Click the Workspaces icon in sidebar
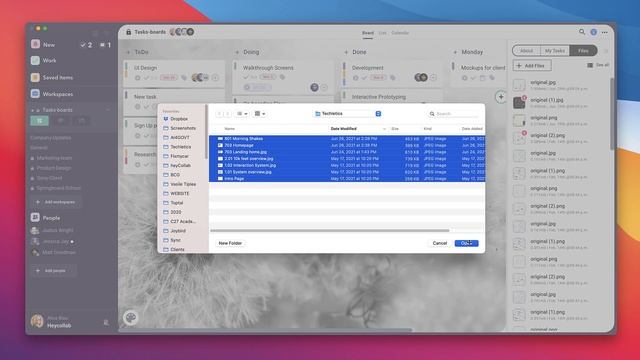640x360 pixels. click(x=36, y=94)
